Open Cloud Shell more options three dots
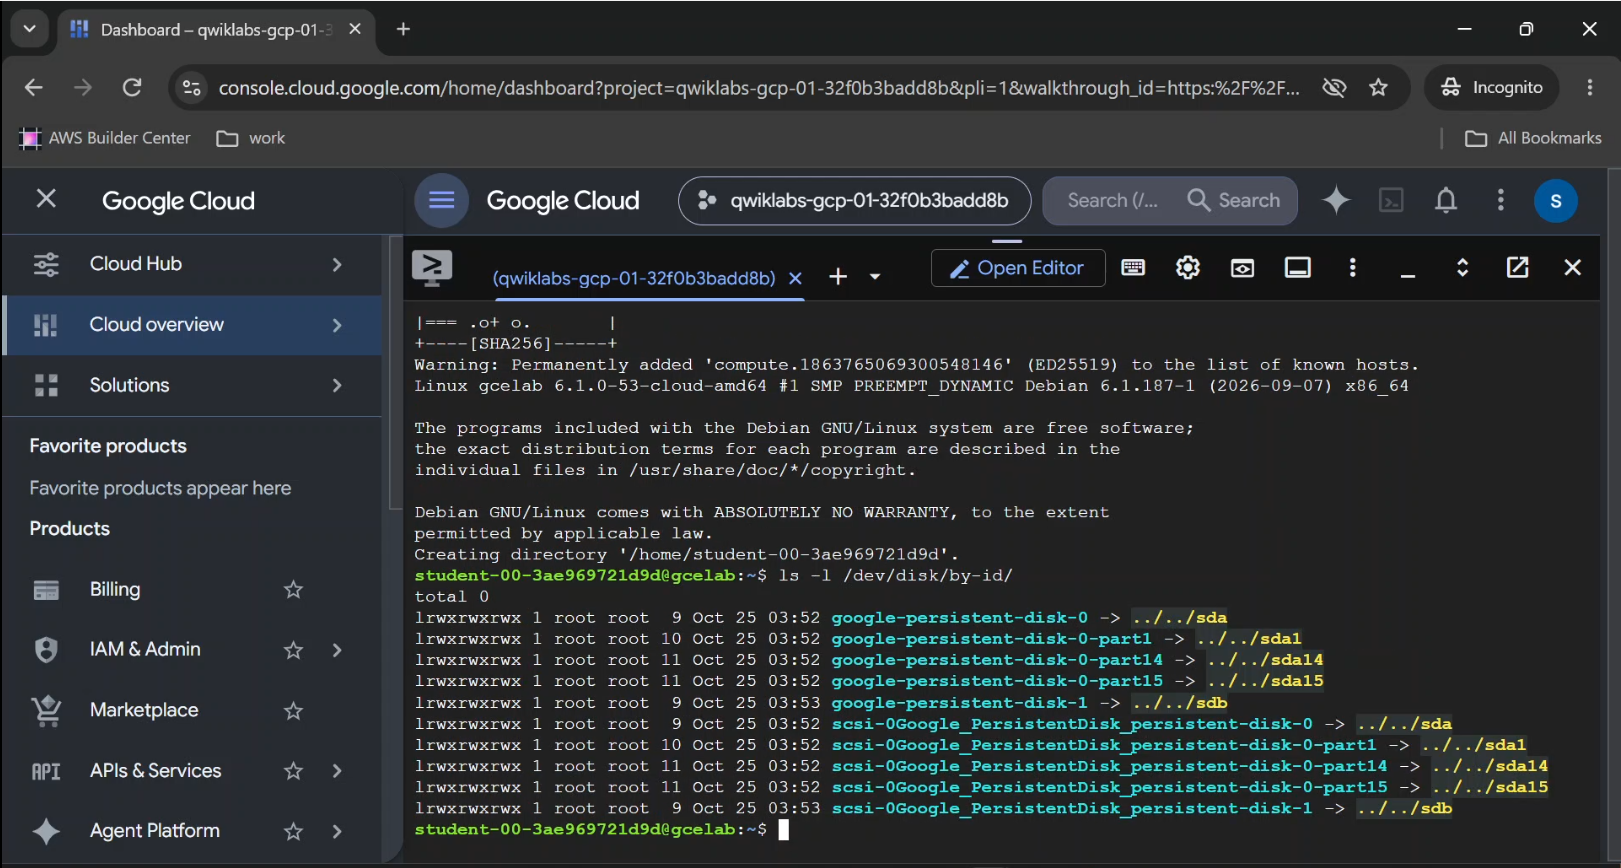Viewport: 1621px width, 868px height. pyautogui.click(x=1352, y=267)
